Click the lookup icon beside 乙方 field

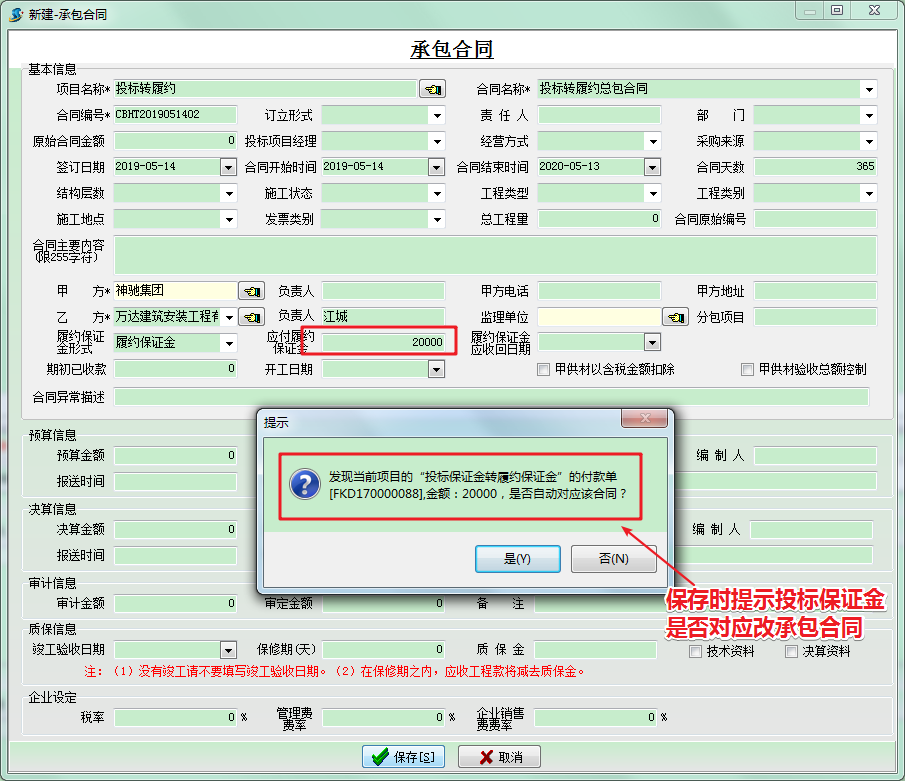(250, 317)
